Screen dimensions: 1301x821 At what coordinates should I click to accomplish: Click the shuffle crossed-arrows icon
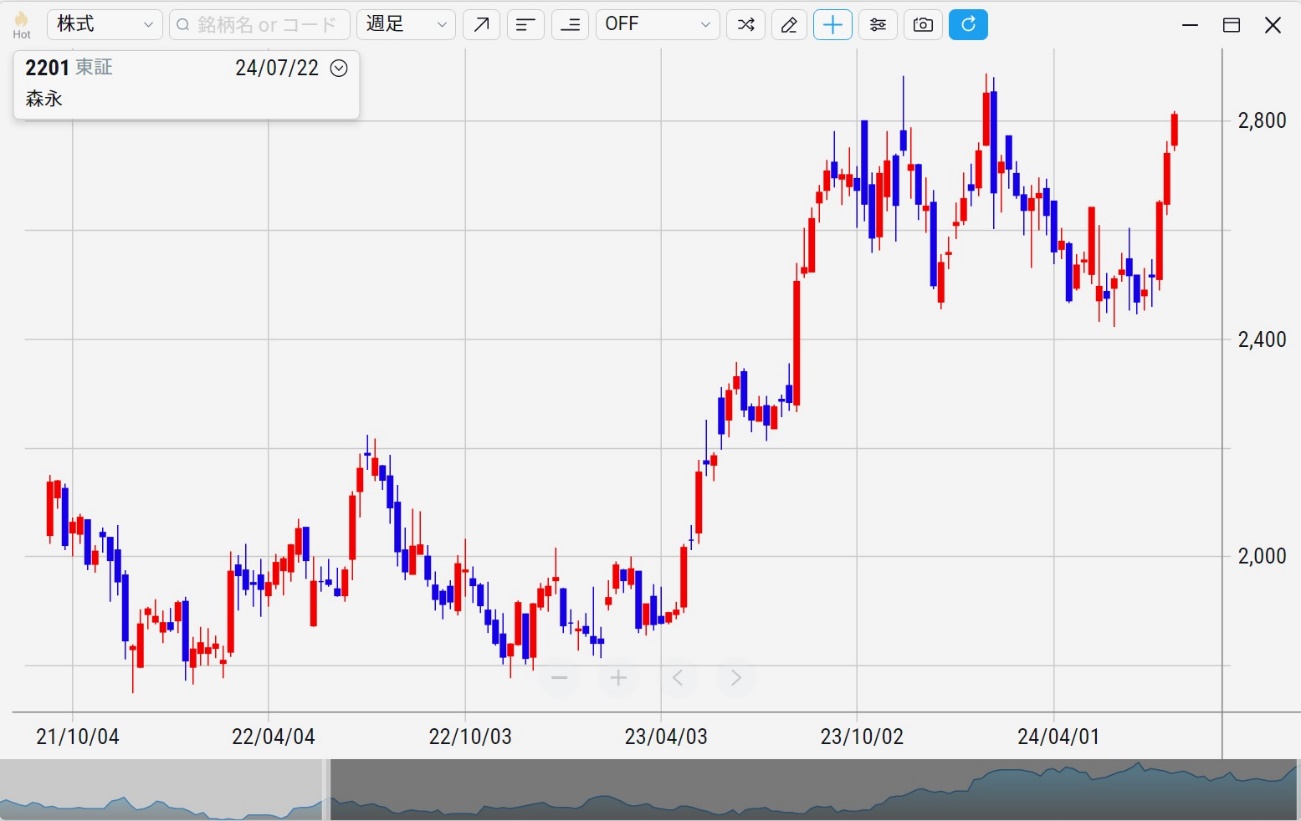click(x=745, y=24)
